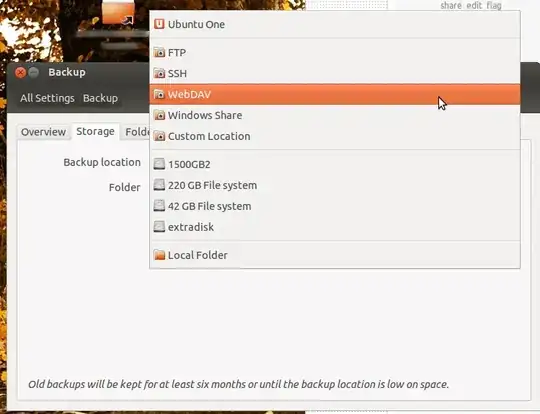The height and width of the screenshot is (414, 540).
Task: Click the Backup location label
Action: tap(102, 162)
